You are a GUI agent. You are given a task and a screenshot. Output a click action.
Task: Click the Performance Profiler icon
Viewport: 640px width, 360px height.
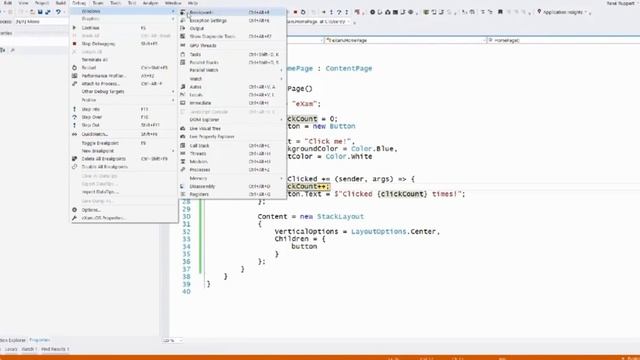tap(74, 76)
